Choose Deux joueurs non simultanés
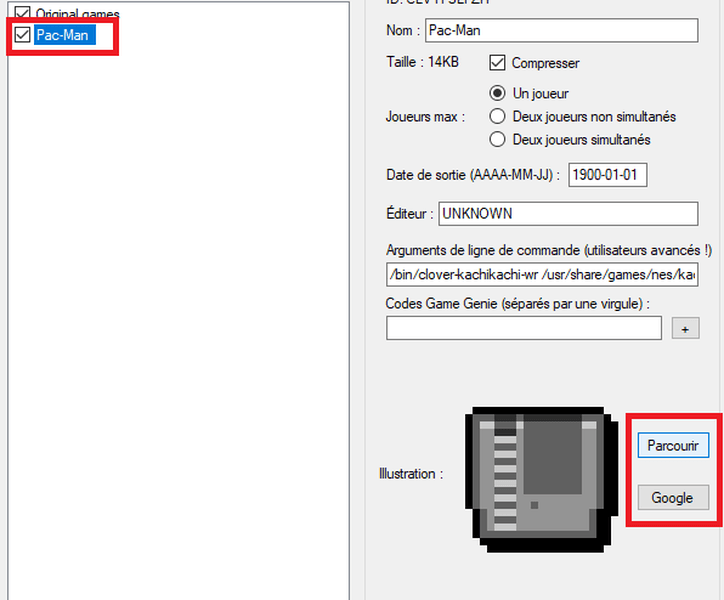 tap(497, 116)
